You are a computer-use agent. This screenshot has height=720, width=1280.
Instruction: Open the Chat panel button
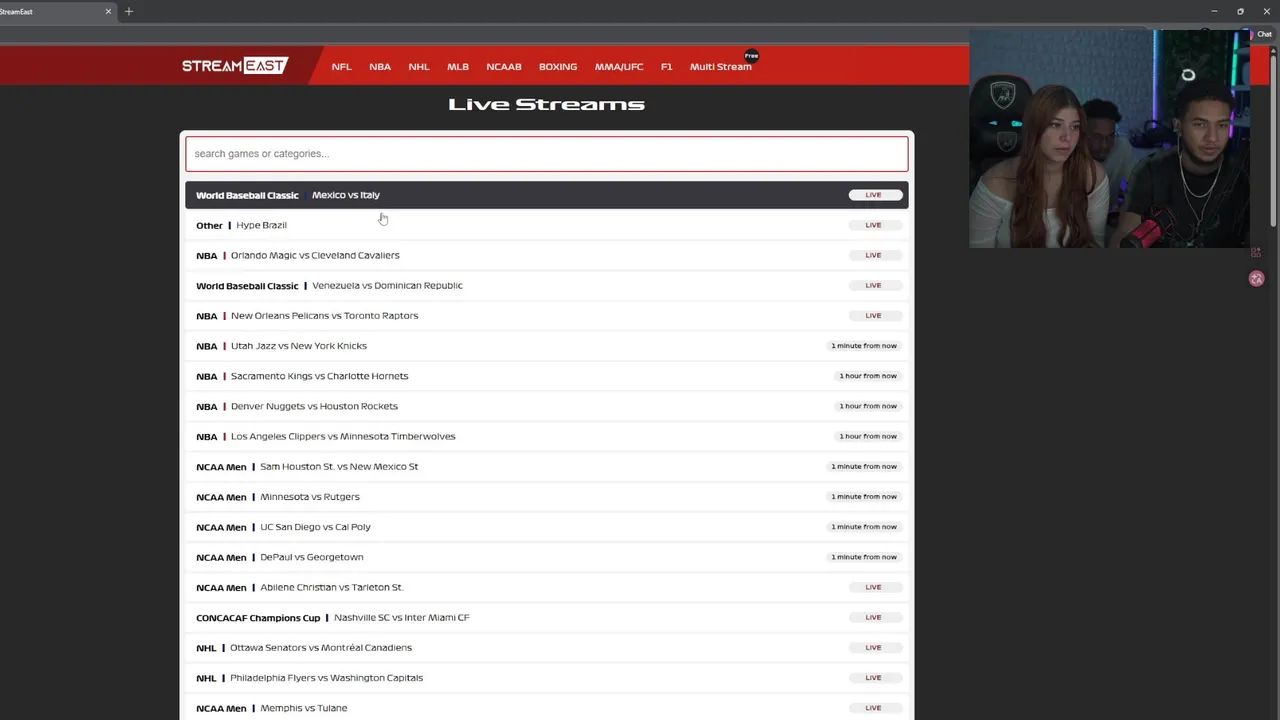pyautogui.click(x=1261, y=34)
